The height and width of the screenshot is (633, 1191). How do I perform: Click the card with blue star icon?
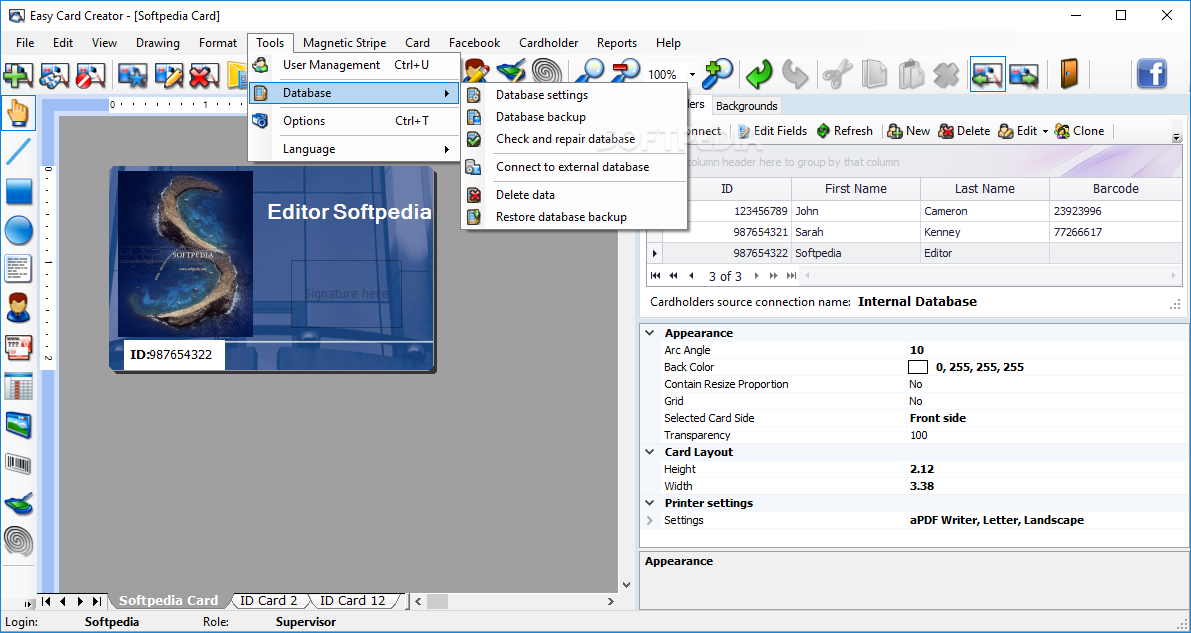pos(133,74)
